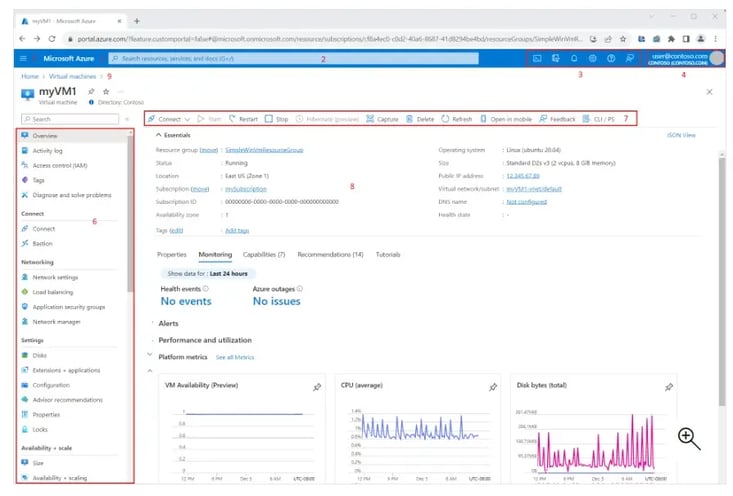Open Cloud Shell from the top bar
The height and width of the screenshot is (496, 733).
tap(537, 58)
